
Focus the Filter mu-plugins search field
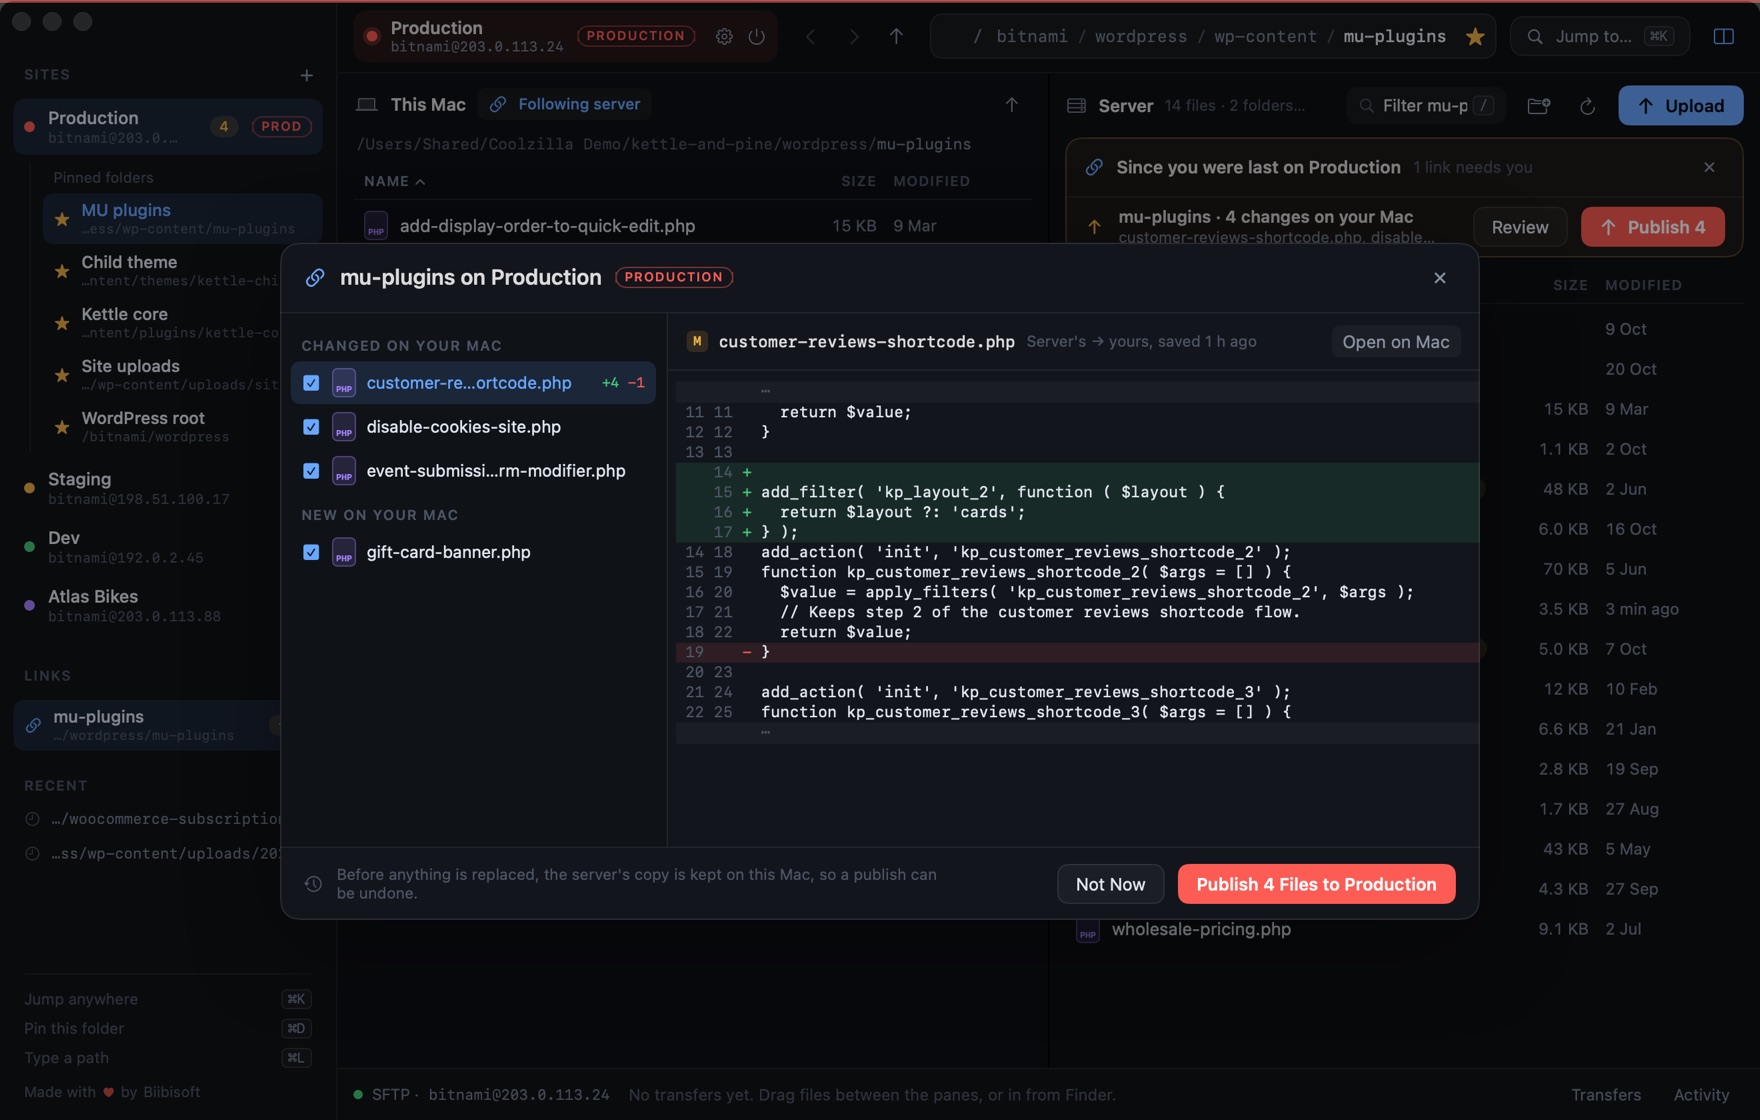(x=1427, y=106)
